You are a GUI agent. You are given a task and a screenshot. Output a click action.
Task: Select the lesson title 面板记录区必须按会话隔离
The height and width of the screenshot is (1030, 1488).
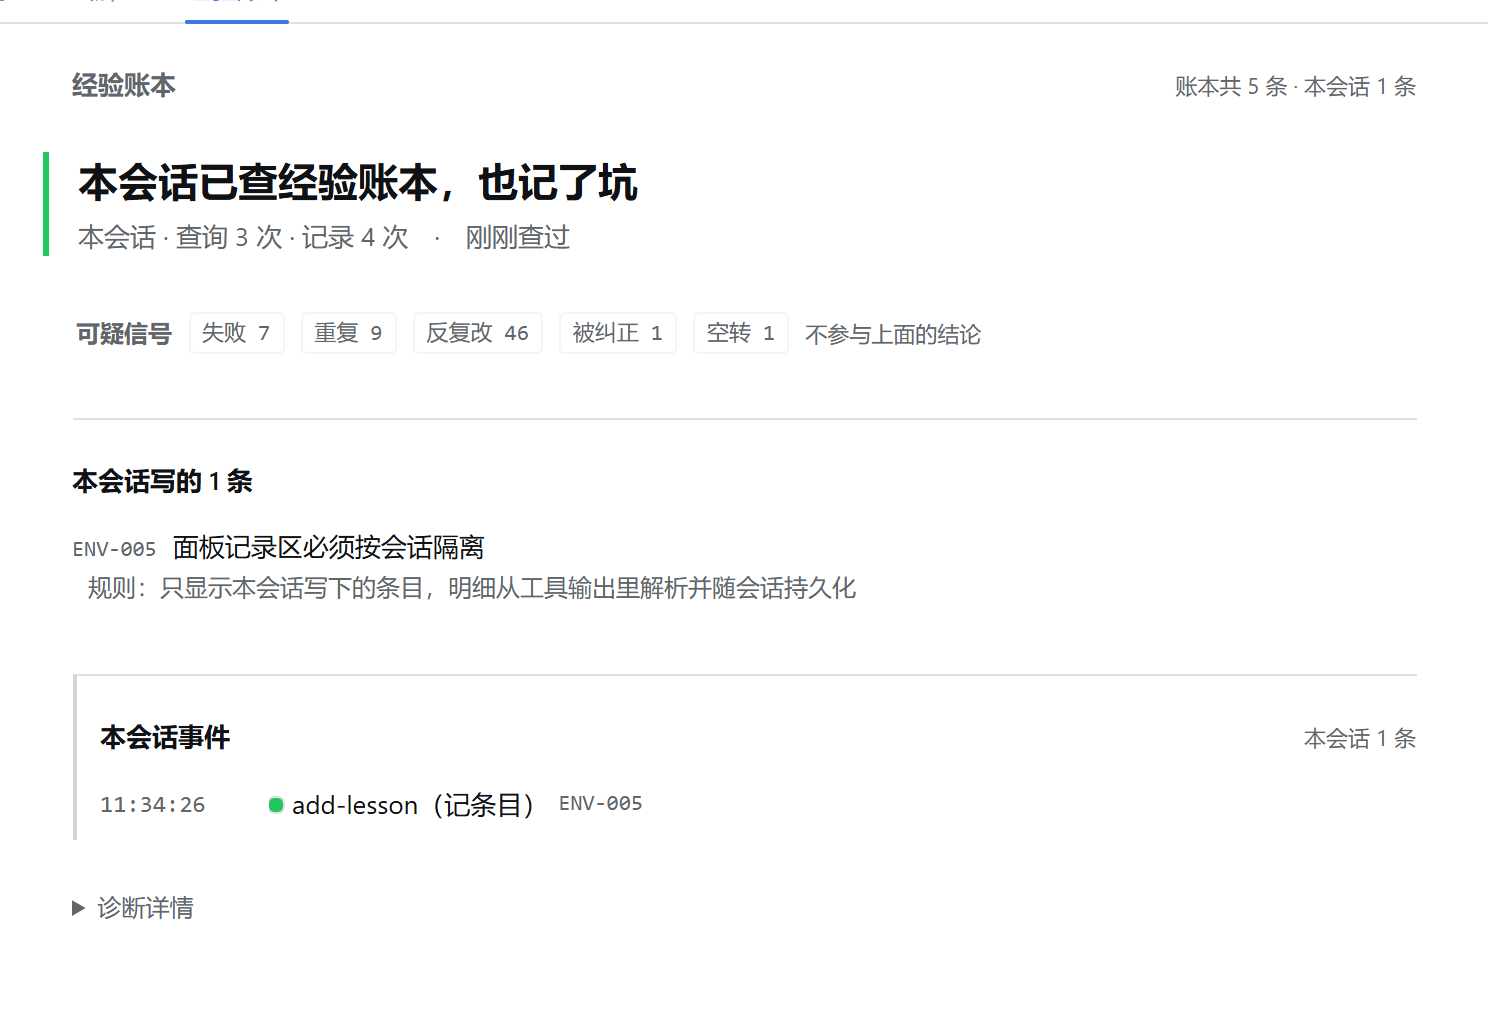pyautogui.click(x=328, y=547)
